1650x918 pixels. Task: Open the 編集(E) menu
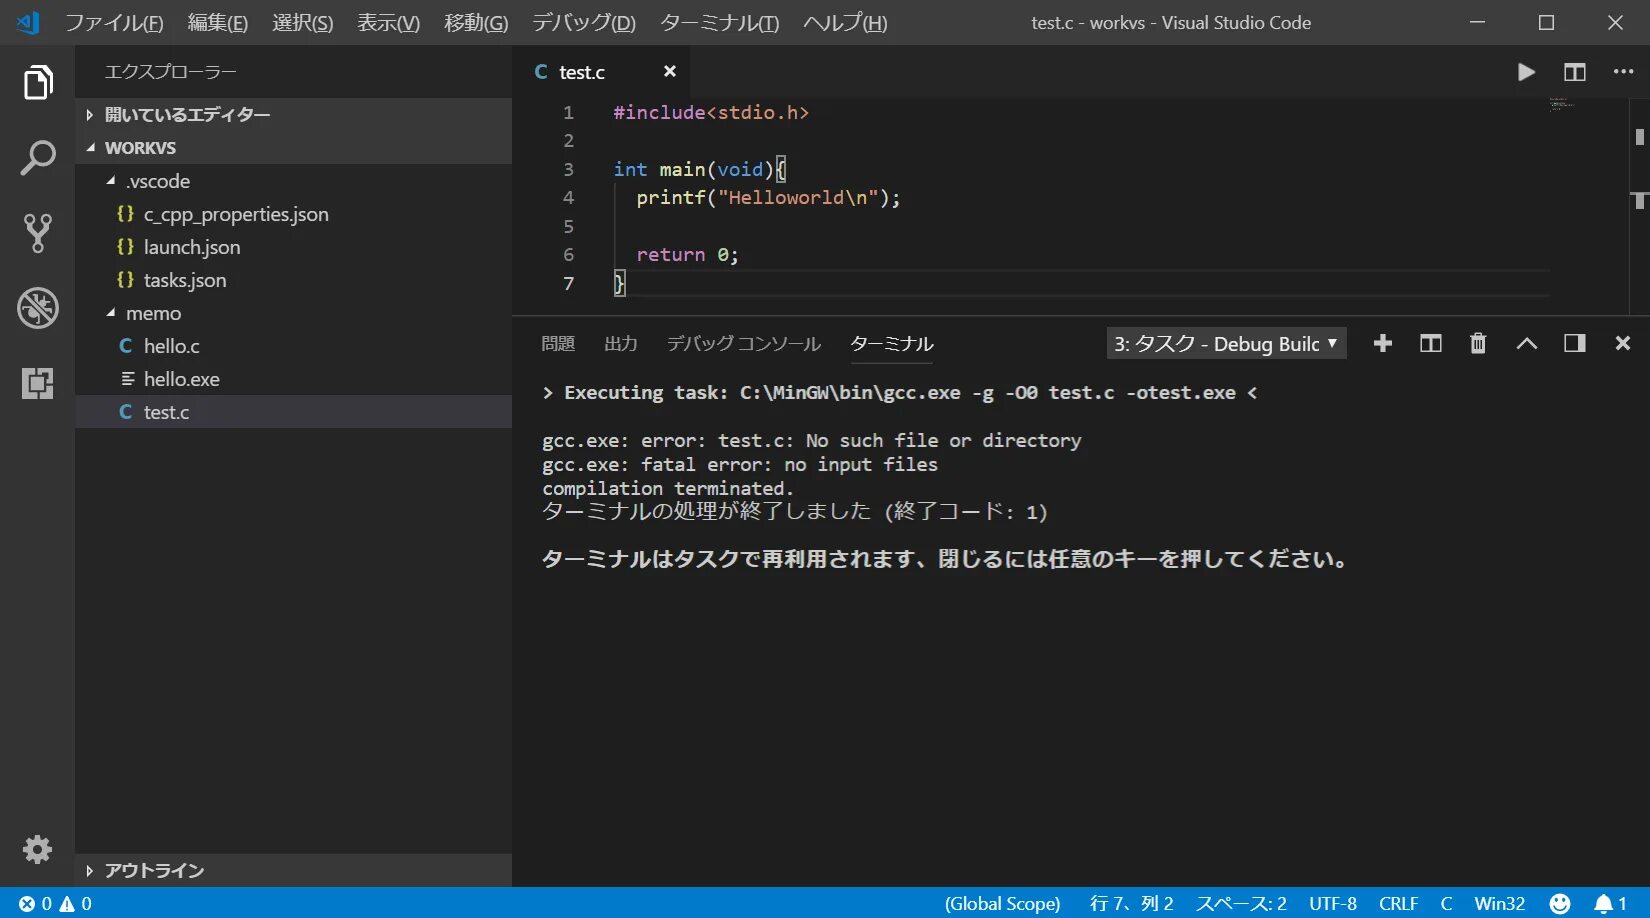click(218, 23)
